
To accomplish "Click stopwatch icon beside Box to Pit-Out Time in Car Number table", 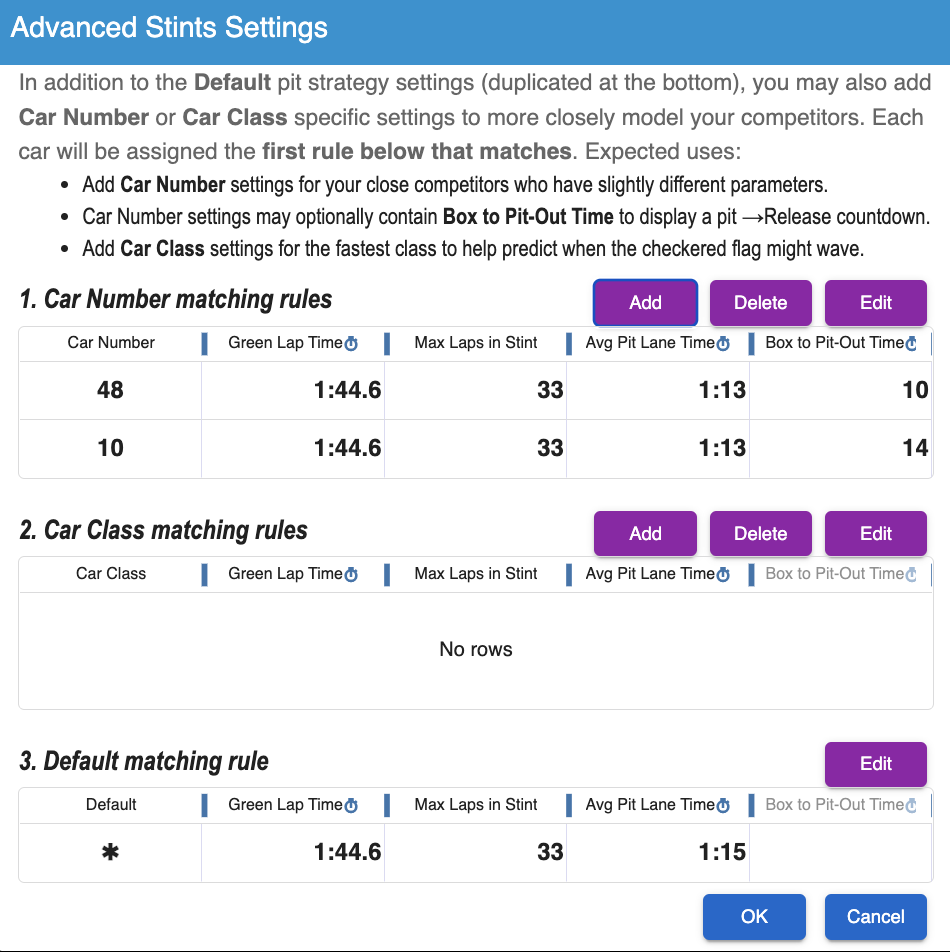I will click(911, 344).
